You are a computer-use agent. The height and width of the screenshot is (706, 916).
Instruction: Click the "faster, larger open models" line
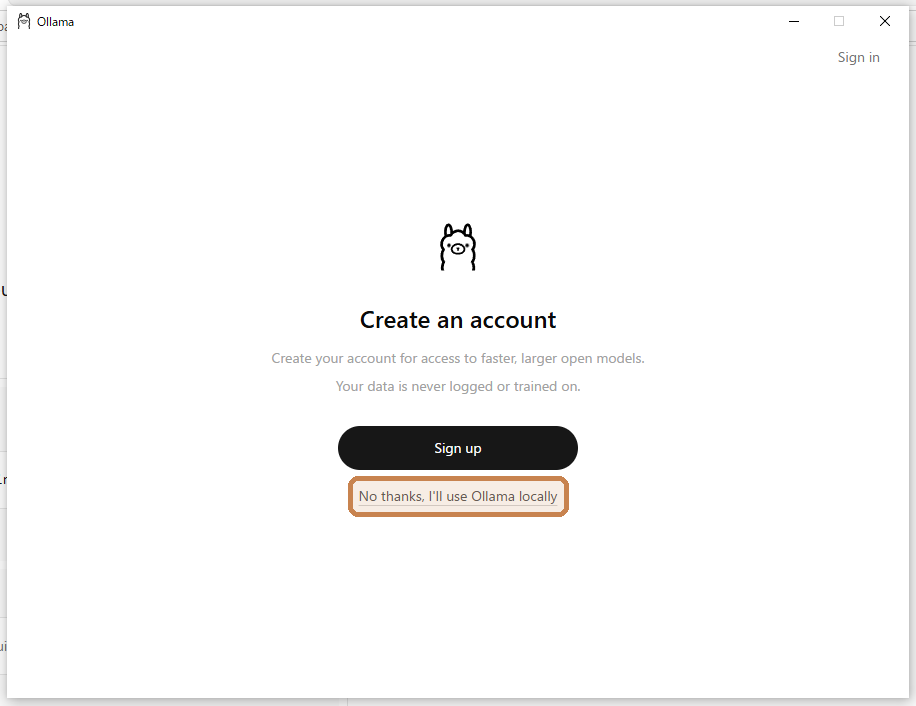(458, 359)
